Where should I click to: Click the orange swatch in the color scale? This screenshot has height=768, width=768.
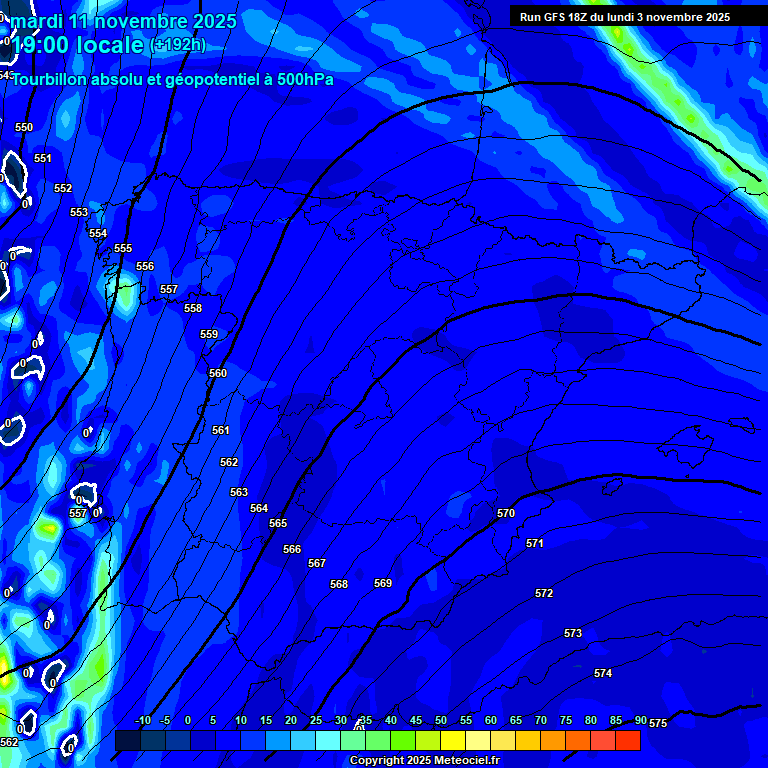click(x=552, y=741)
